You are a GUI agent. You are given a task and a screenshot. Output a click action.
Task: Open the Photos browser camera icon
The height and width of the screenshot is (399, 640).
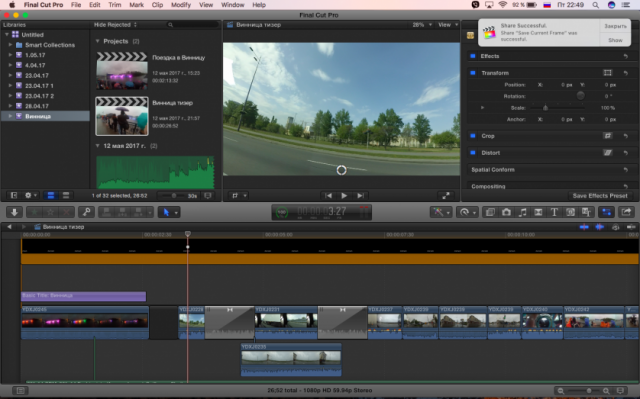[506, 212]
